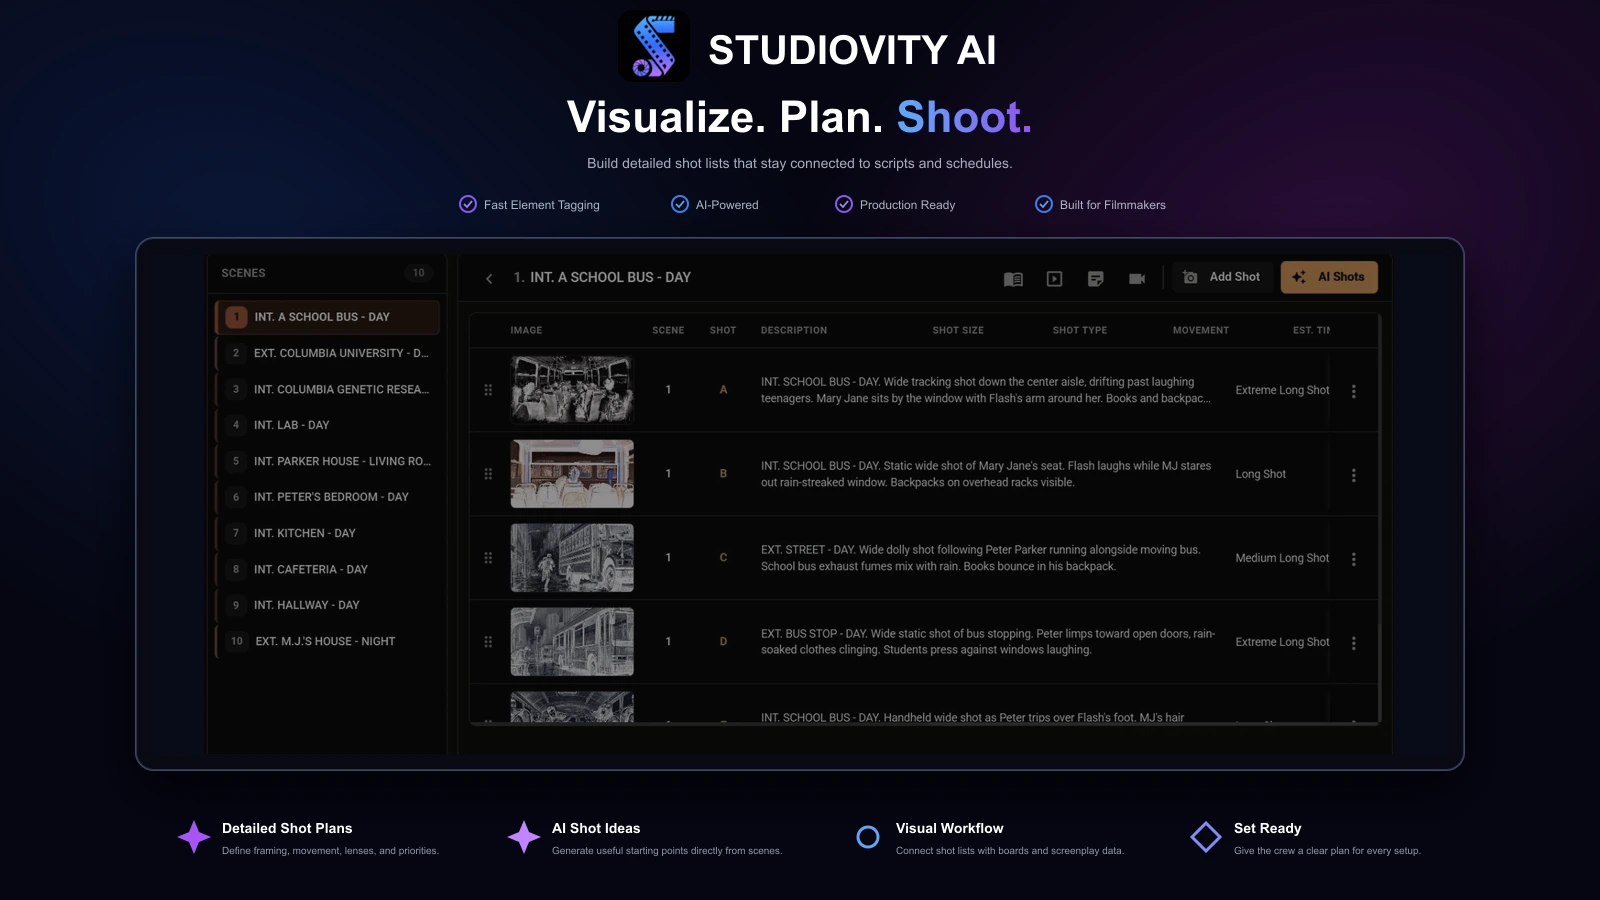Click the SHOT column header
This screenshot has height=900, width=1600.
coord(723,330)
